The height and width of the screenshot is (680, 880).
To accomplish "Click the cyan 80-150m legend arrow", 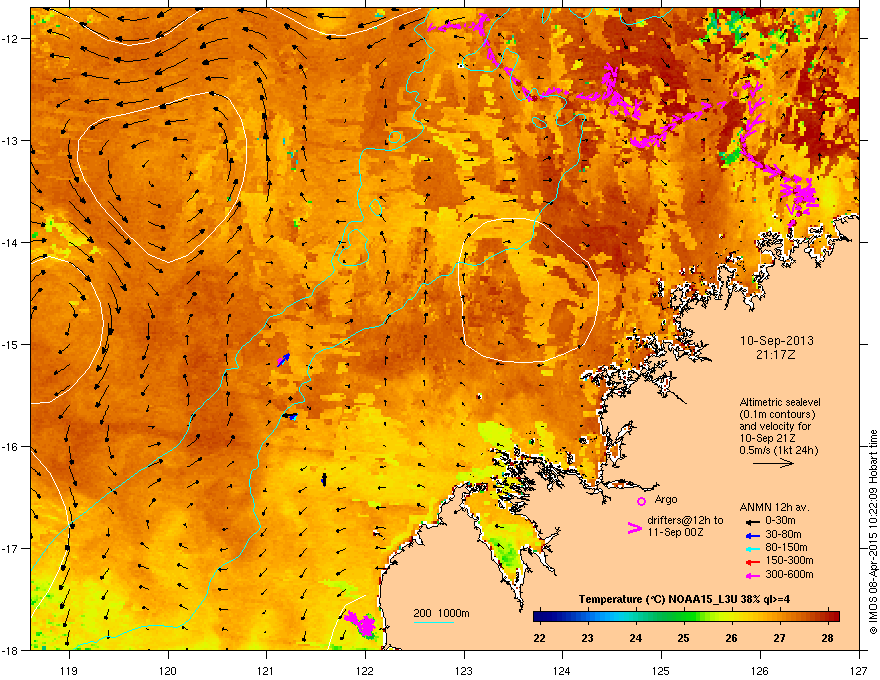I will [x=752, y=548].
